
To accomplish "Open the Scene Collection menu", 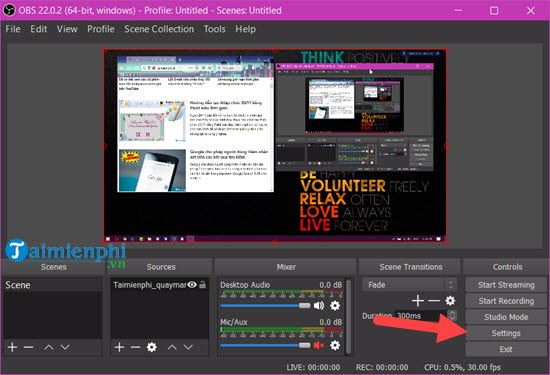I will coord(159,29).
